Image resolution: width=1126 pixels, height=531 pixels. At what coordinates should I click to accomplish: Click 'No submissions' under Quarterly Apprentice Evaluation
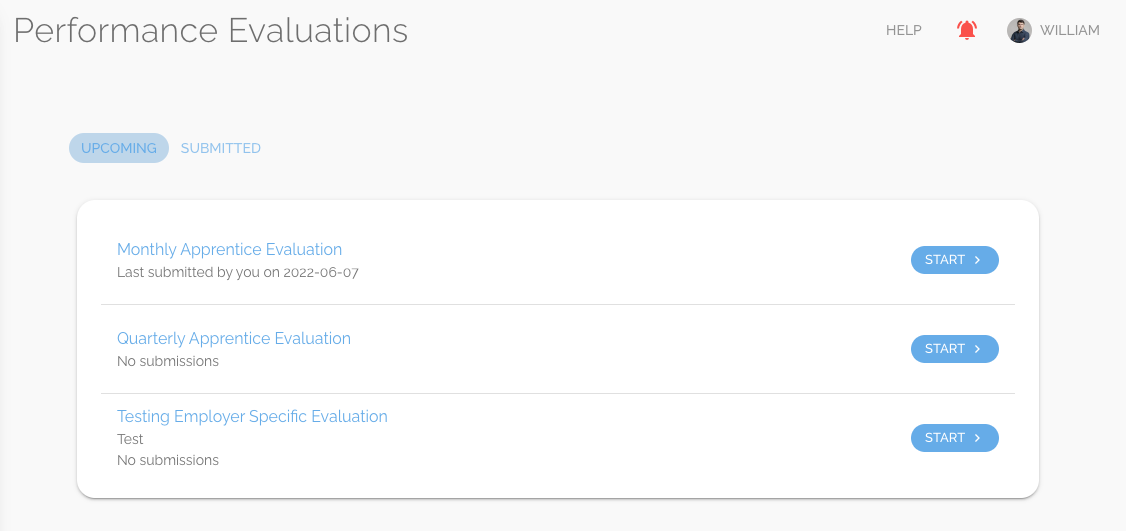tap(168, 361)
